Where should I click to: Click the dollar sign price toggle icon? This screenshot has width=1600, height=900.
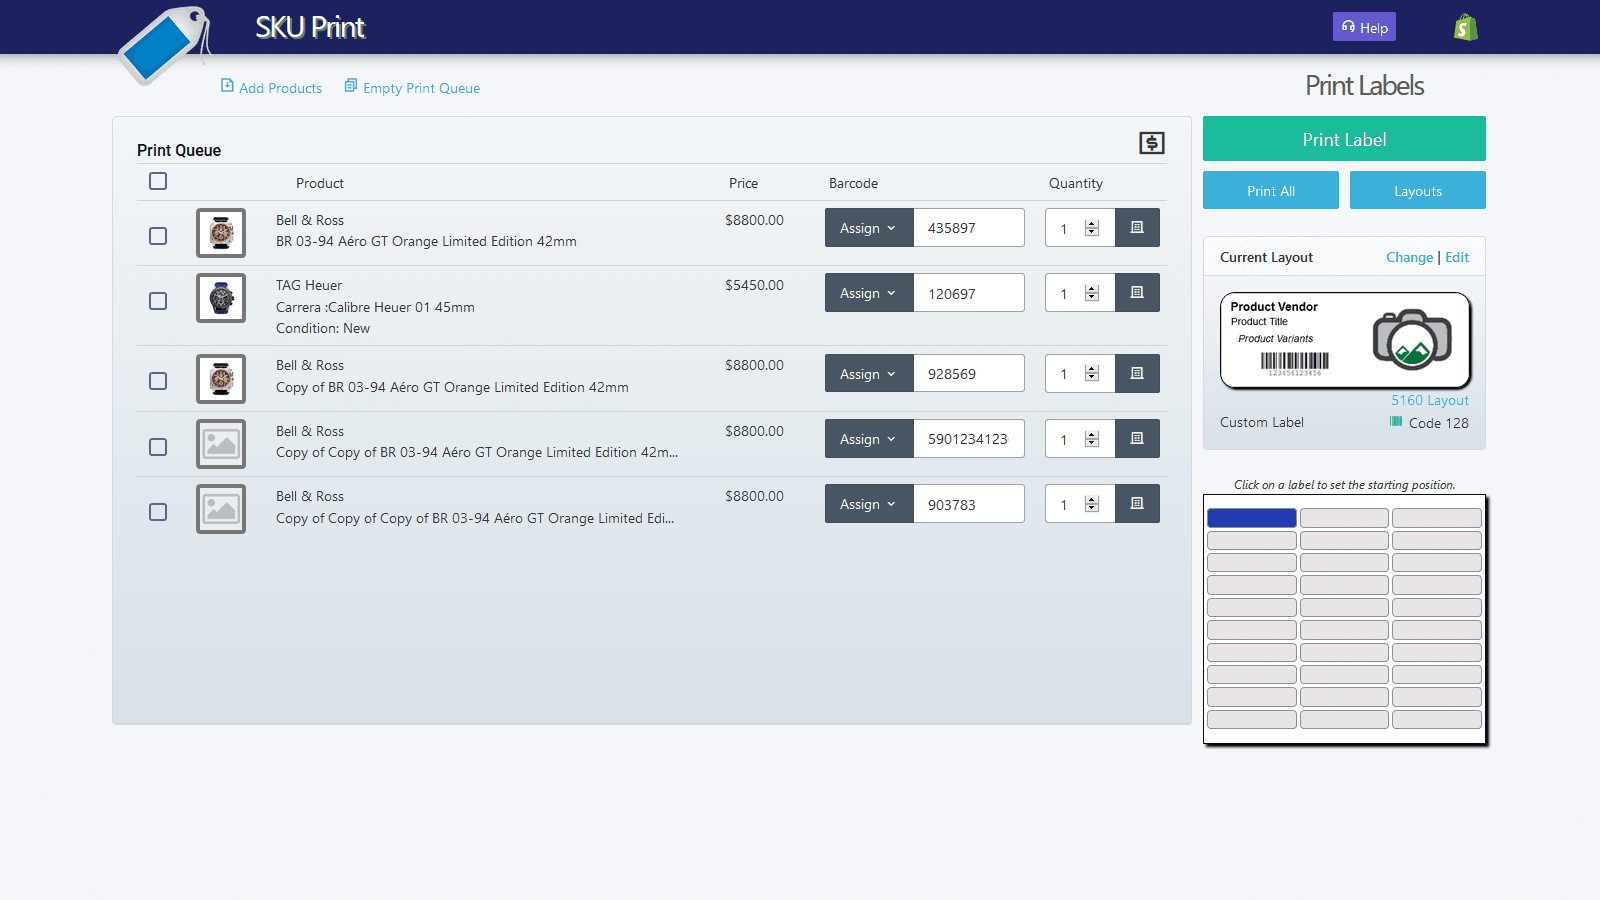pos(1151,143)
